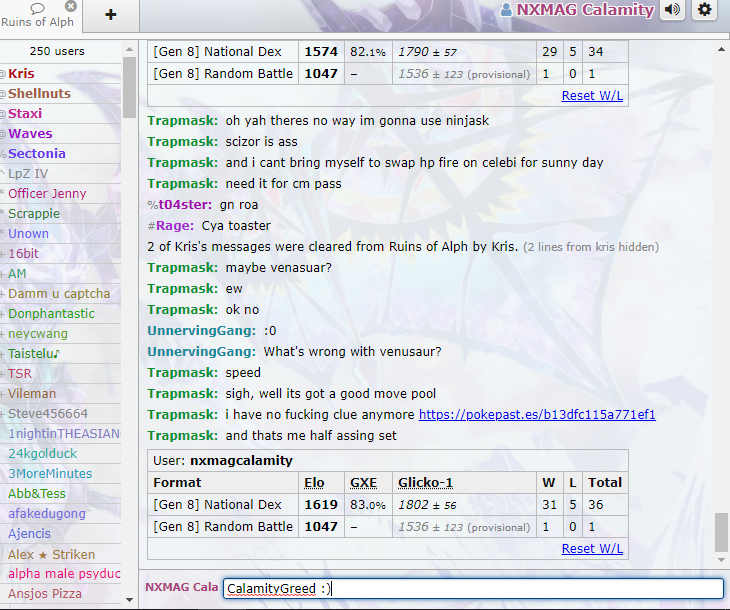This screenshot has width=730, height=610.
Task: Click the Glicko-1 column header in lower table
Action: coord(425,482)
